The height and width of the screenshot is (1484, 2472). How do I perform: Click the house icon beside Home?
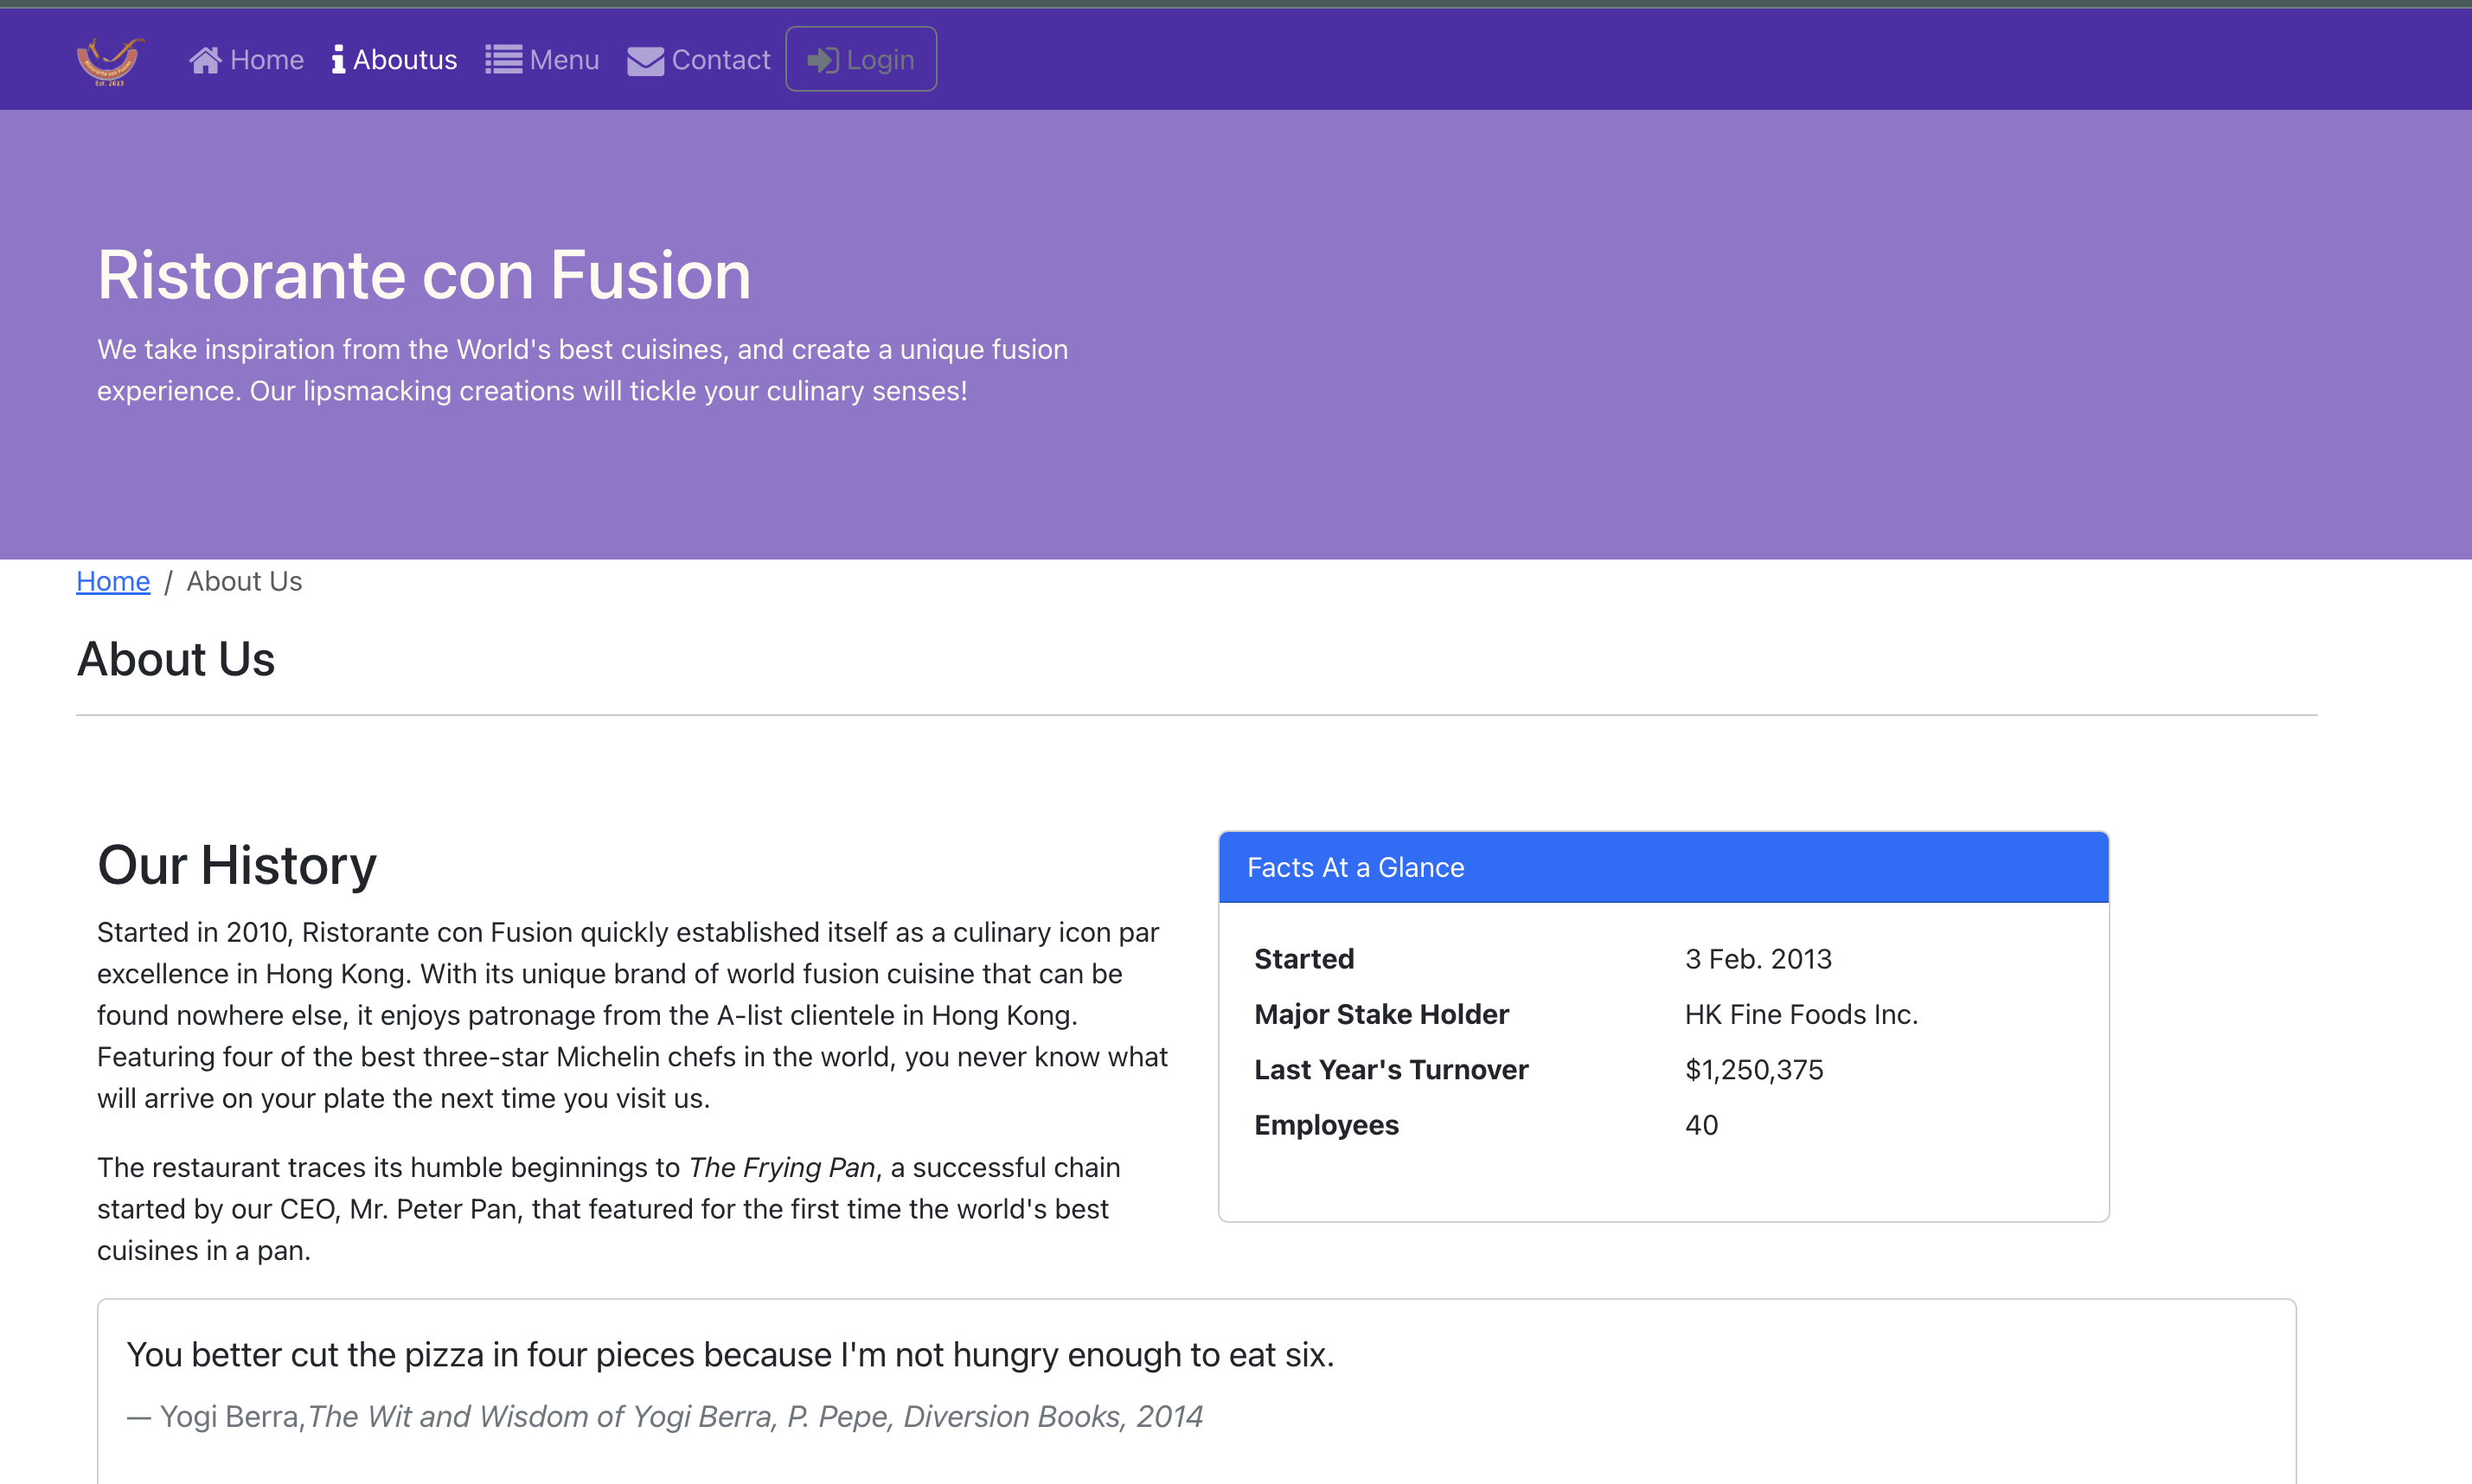point(205,60)
